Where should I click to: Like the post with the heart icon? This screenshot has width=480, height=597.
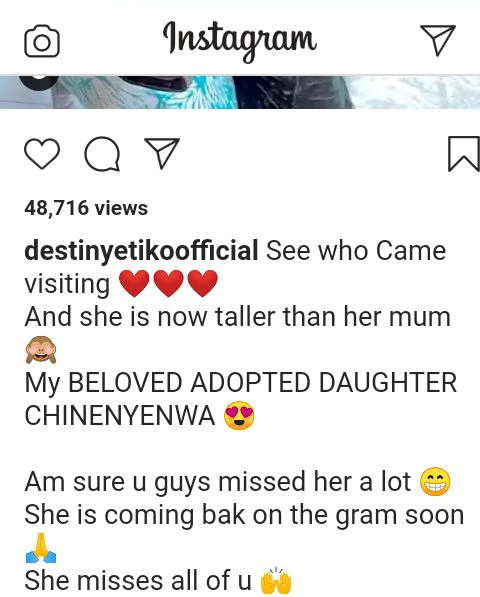pos(42,154)
